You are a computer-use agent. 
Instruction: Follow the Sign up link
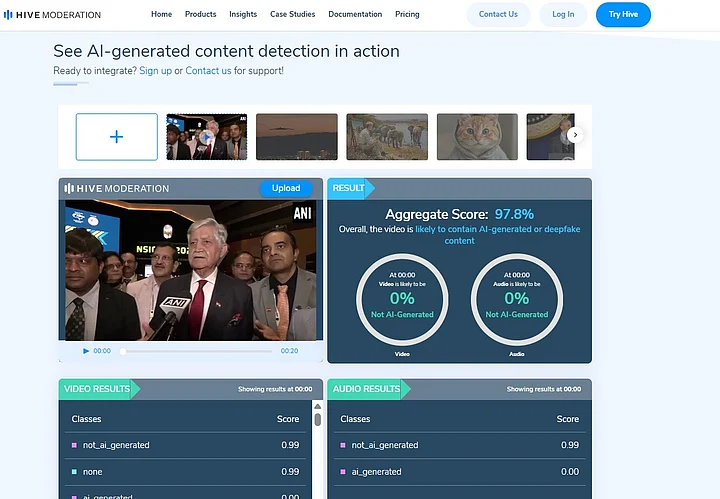tap(156, 71)
